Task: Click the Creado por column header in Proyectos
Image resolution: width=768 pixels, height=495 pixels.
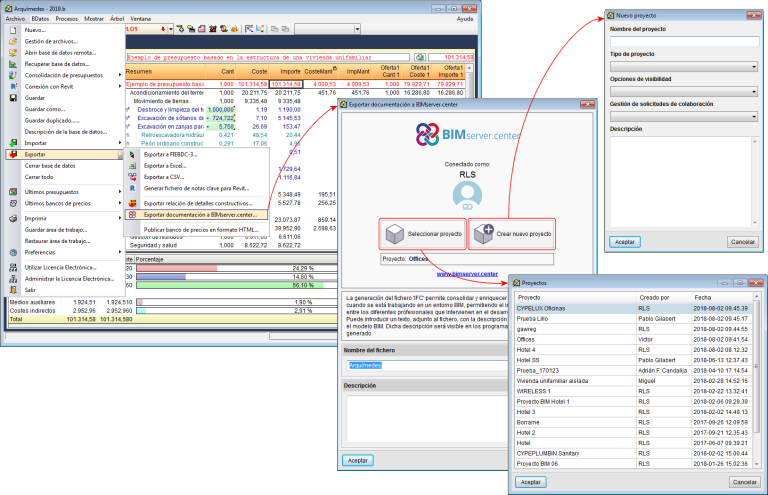Action: tap(664, 298)
